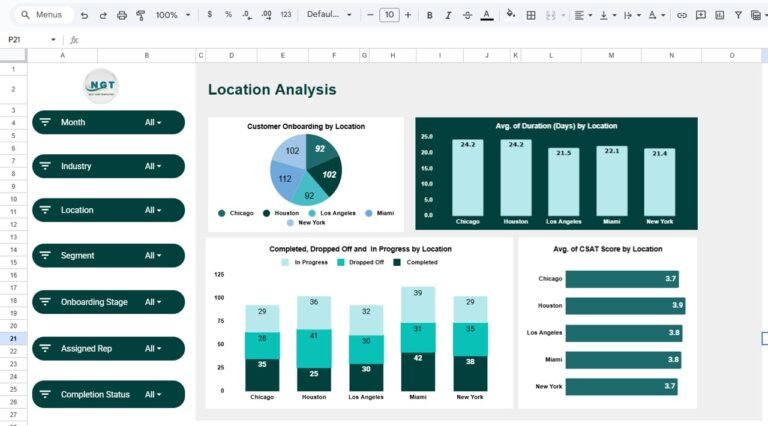
Task: Open the Completion Status slicer All dropdown
Action: point(153,394)
